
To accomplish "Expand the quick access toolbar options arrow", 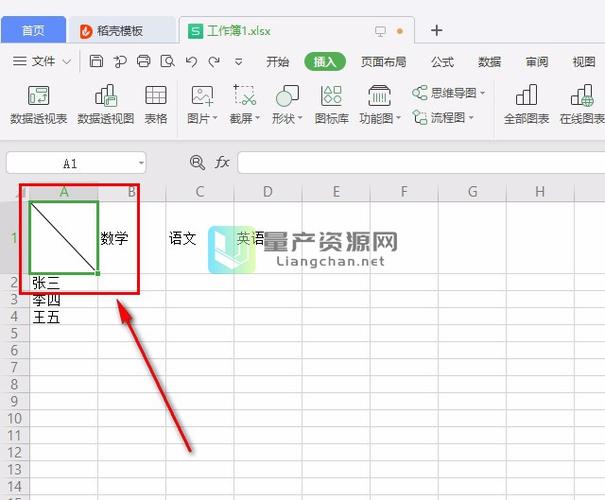I will pyautogui.click(x=239, y=62).
